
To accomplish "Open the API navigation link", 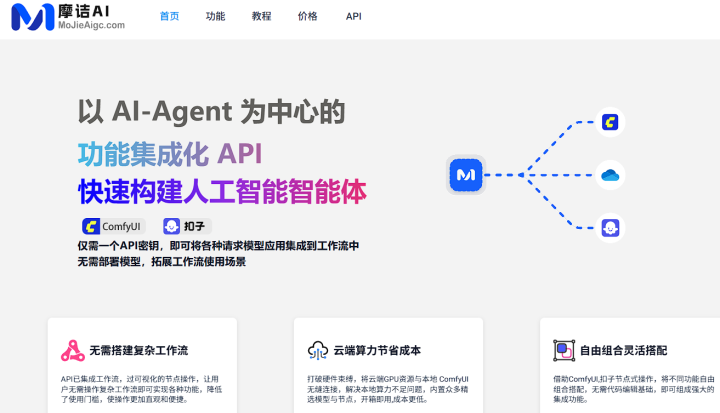I will 354,17.
